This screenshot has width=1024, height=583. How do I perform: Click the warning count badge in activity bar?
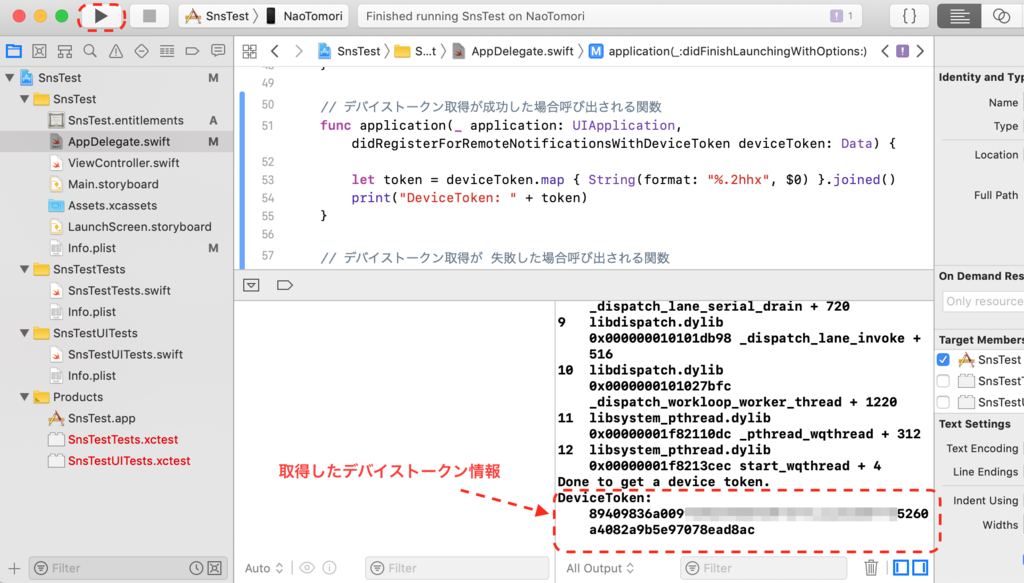point(841,16)
